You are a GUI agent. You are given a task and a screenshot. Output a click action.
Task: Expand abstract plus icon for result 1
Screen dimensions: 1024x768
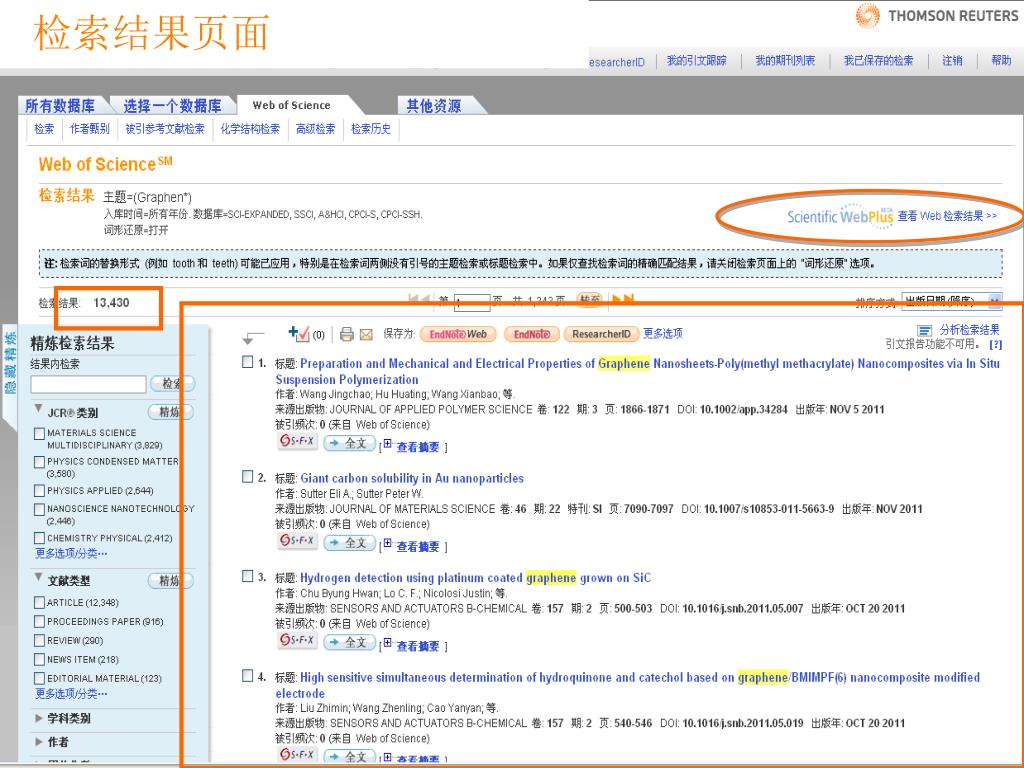387,443
